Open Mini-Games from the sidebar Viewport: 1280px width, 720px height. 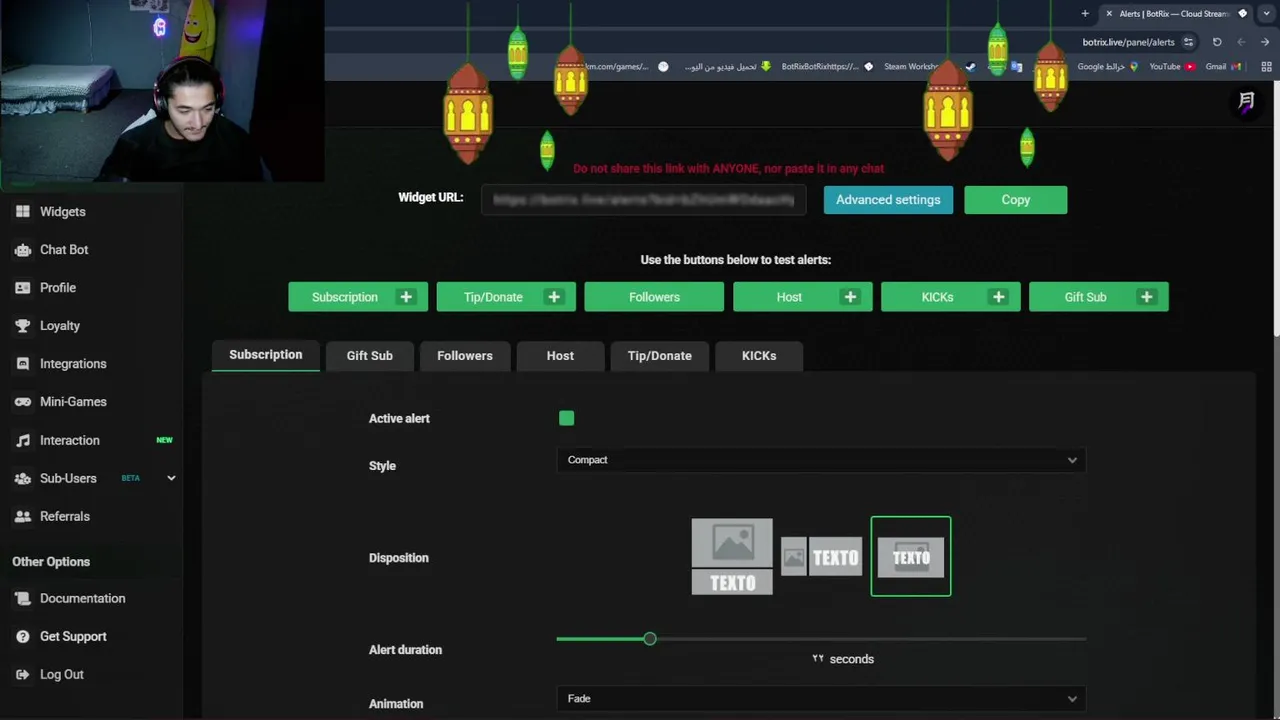73,402
